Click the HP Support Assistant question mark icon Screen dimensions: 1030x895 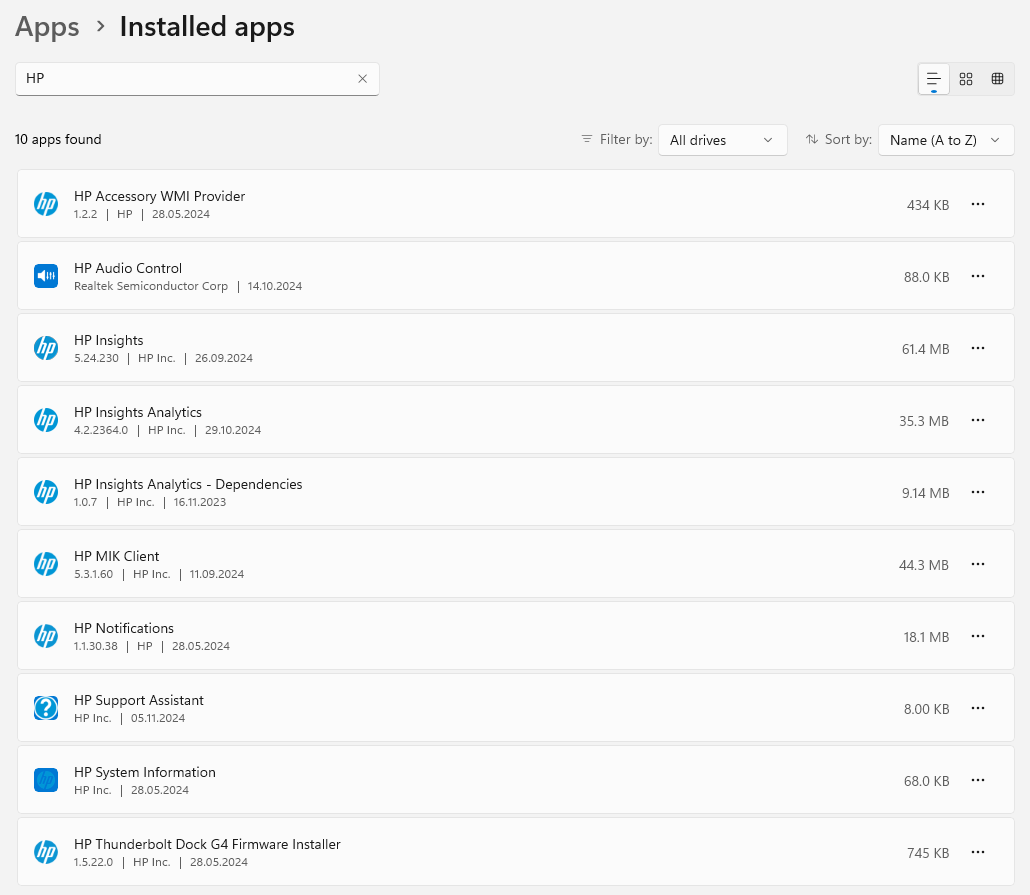[46, 708]
